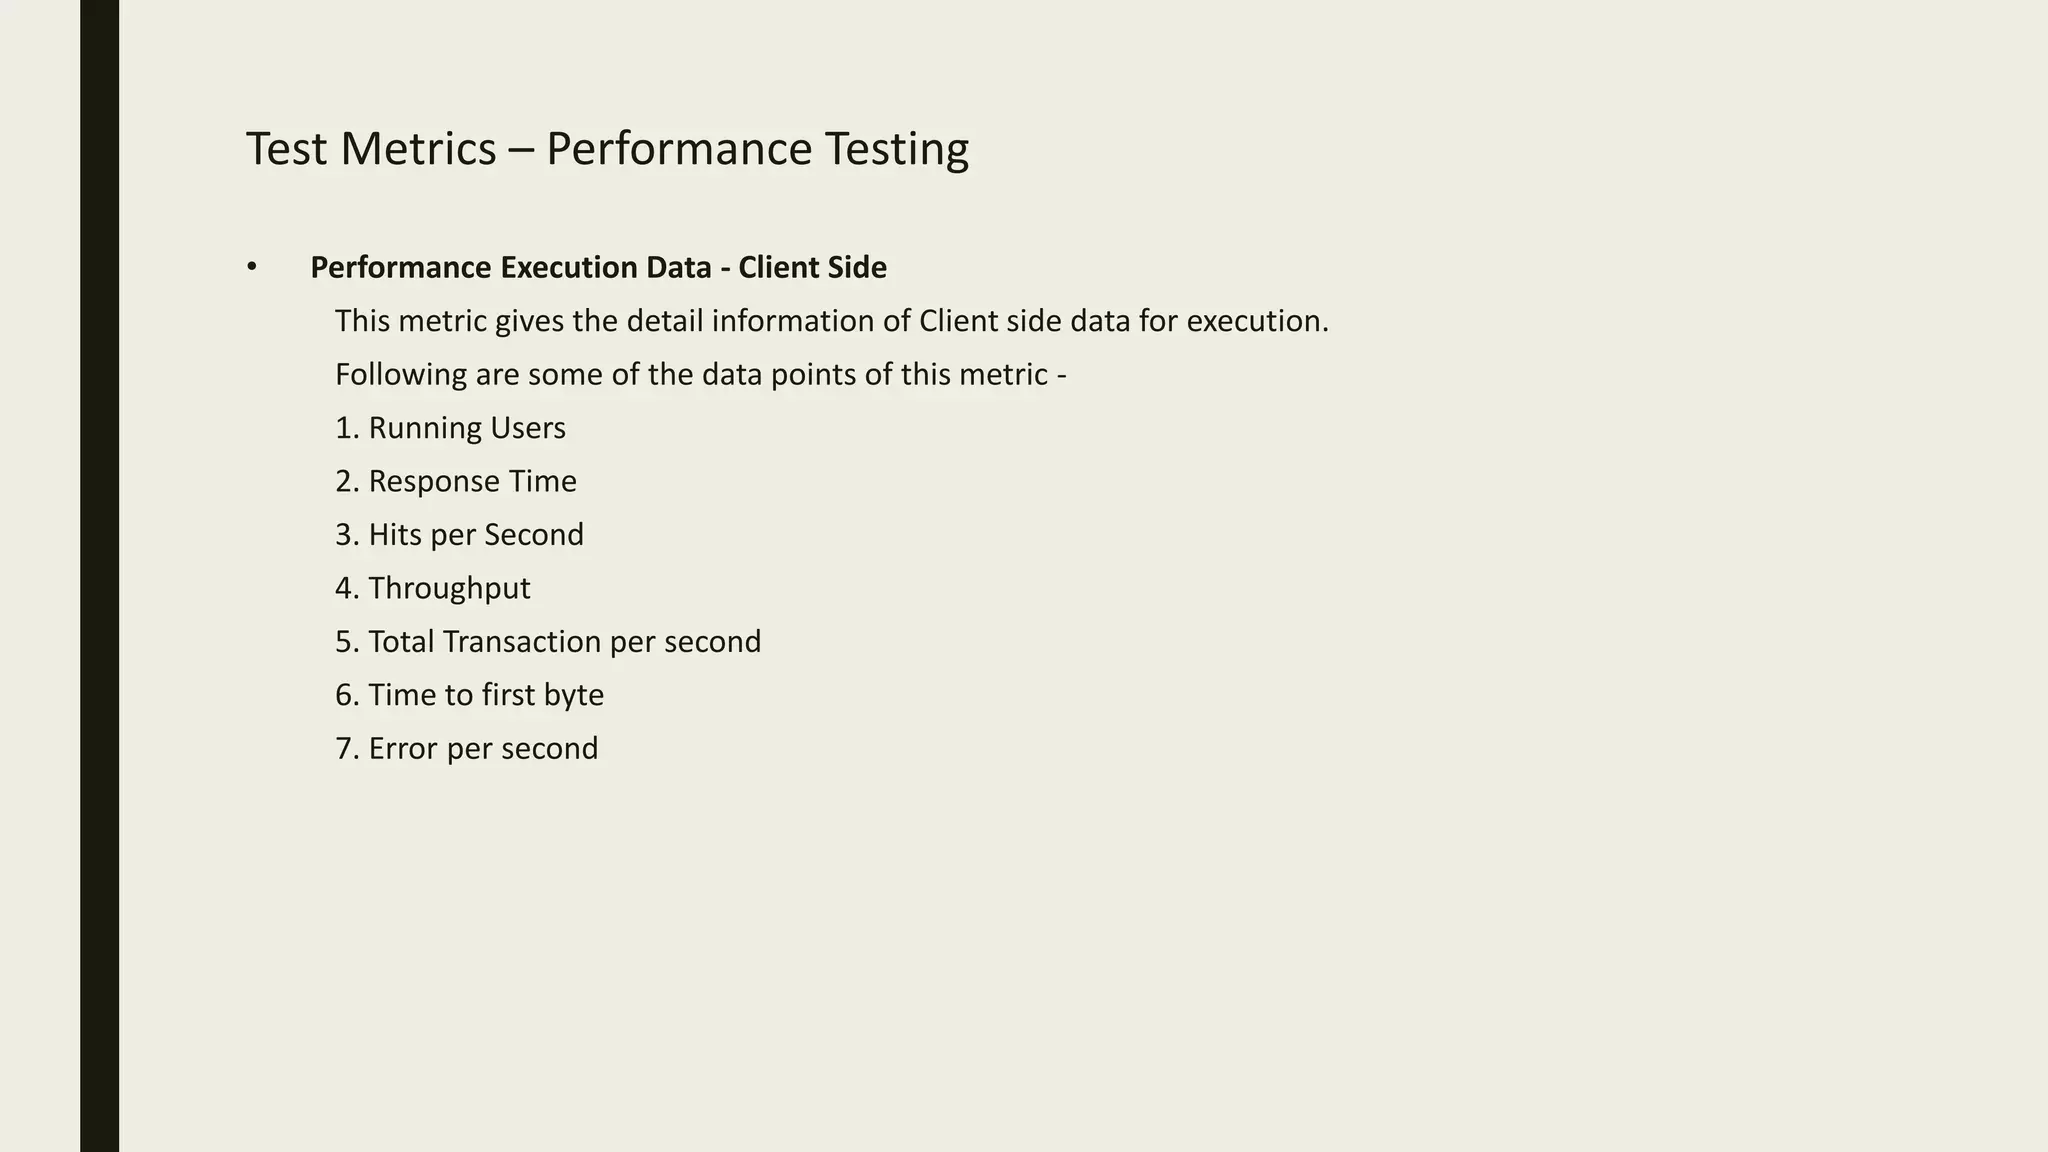Image resolution: width=2048 pixels, height=1152 pixels.
Task: Click the word 'execution' ending the description
Action: (x=1258, y=321)
